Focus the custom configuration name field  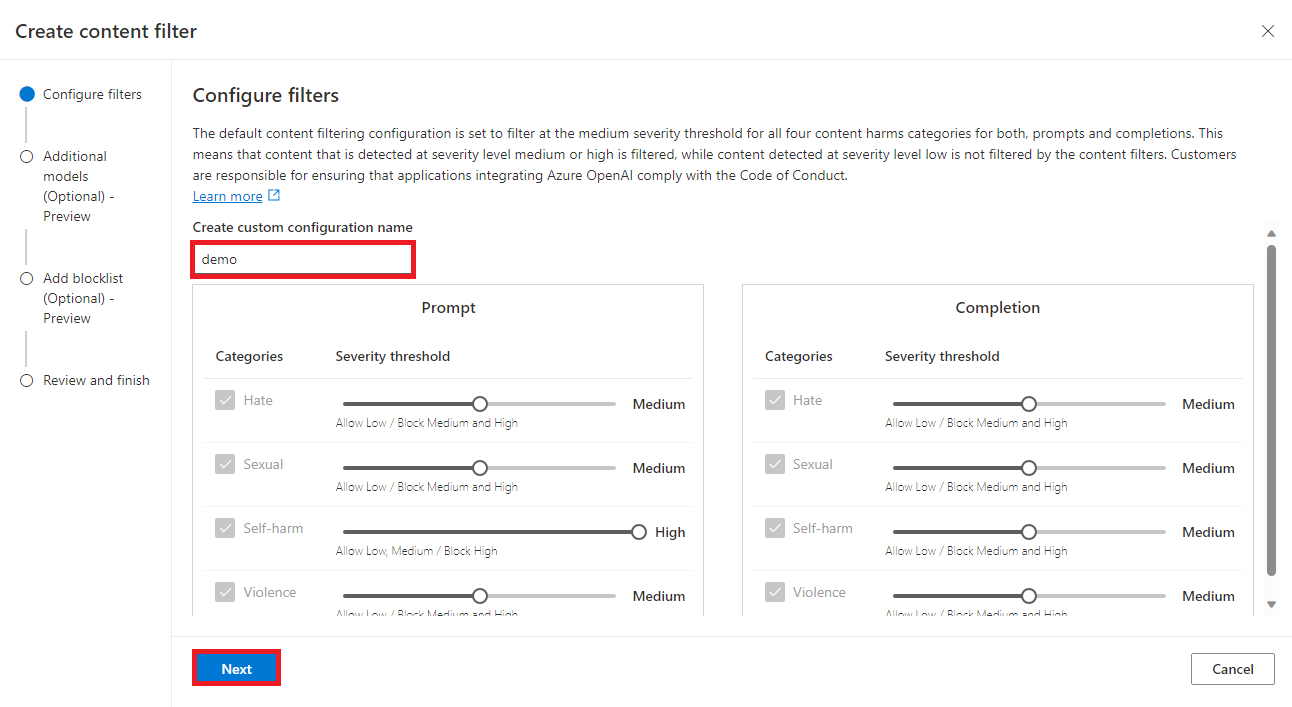coord(302,259)
